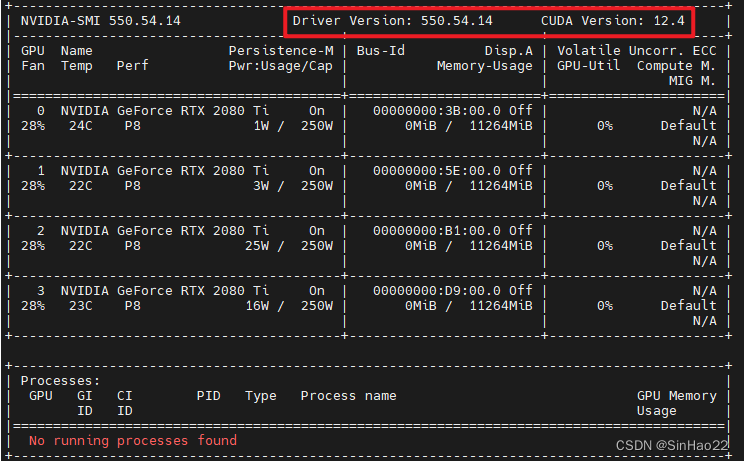Image resolution: width=744 pixels, height=461 pixels.
Task: Click the Processes: section heading
Action: point(60,381)
